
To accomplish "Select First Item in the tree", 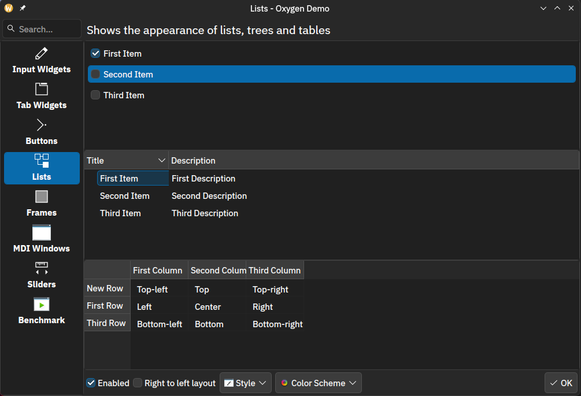I will click(133, 178).
